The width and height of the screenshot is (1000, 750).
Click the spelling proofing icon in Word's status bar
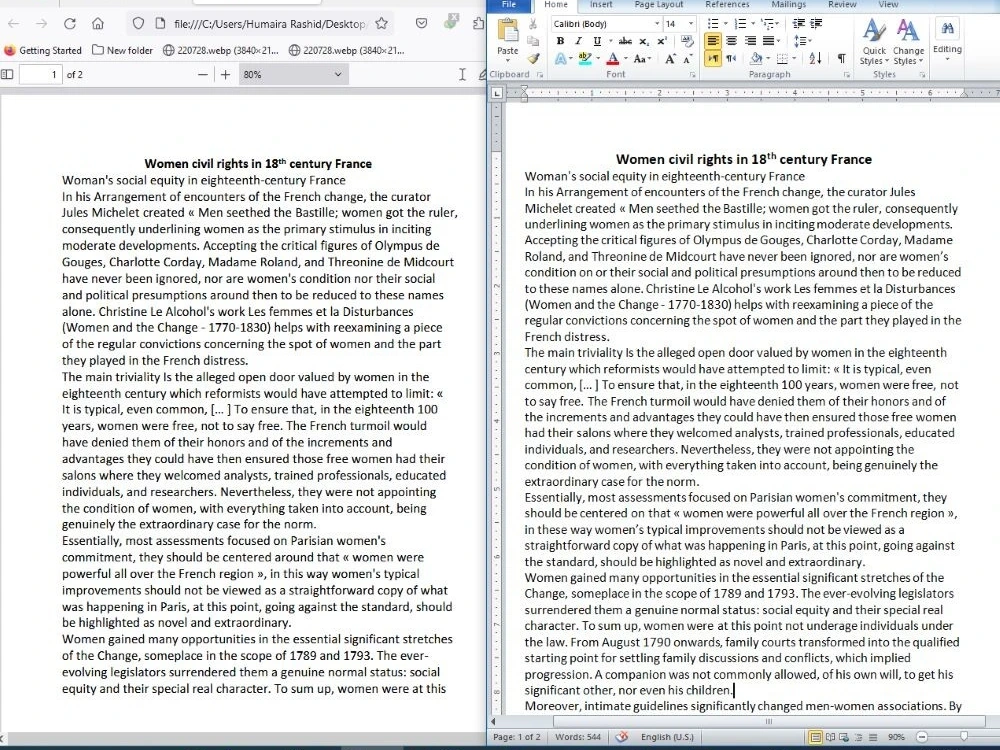click(x=622, y=737)
